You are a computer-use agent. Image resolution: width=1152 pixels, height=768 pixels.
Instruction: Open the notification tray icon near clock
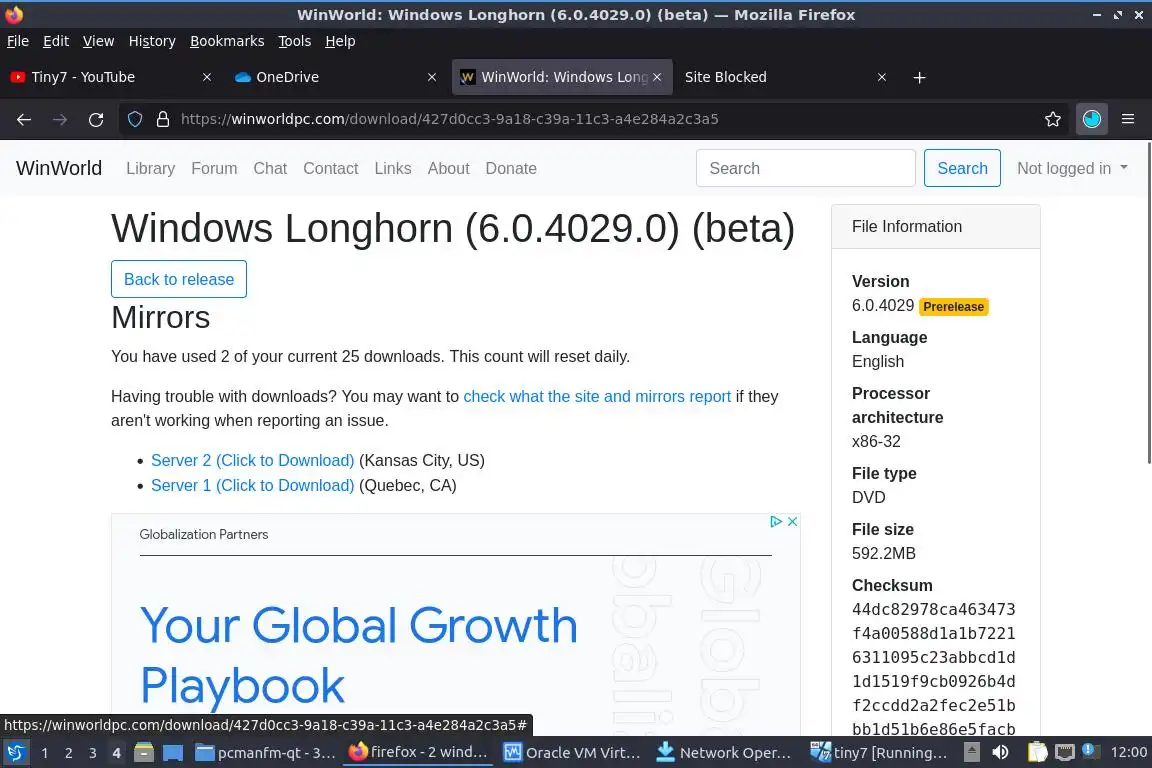[1091, 751]
